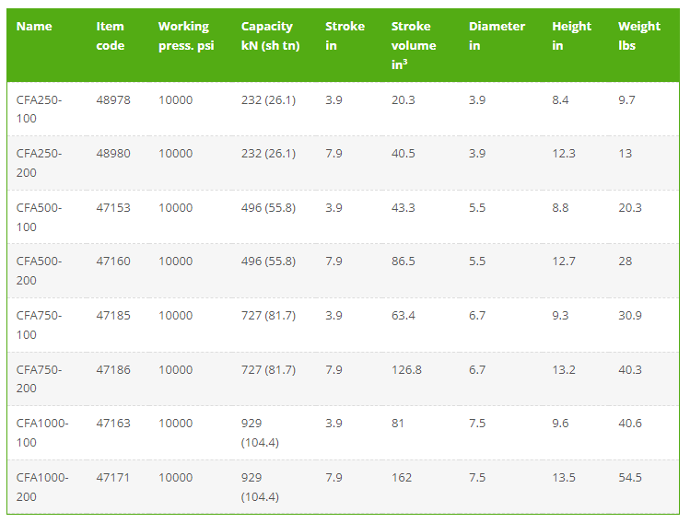Viewport: 690px width, 523px height.
Task: Select the 54.5 weight value
Action: pos(630,478)
